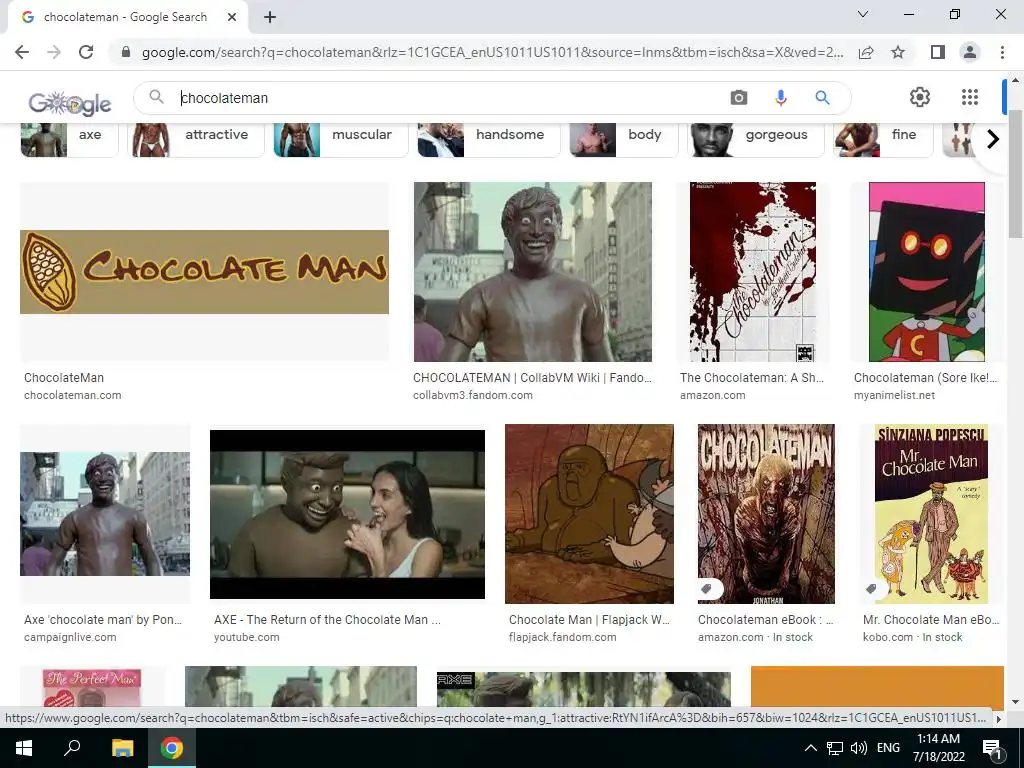Image resolution: width=1024 pixels, height=768 pixels.
Task: Click the browser Back arrow
Action: pos(22,52)
